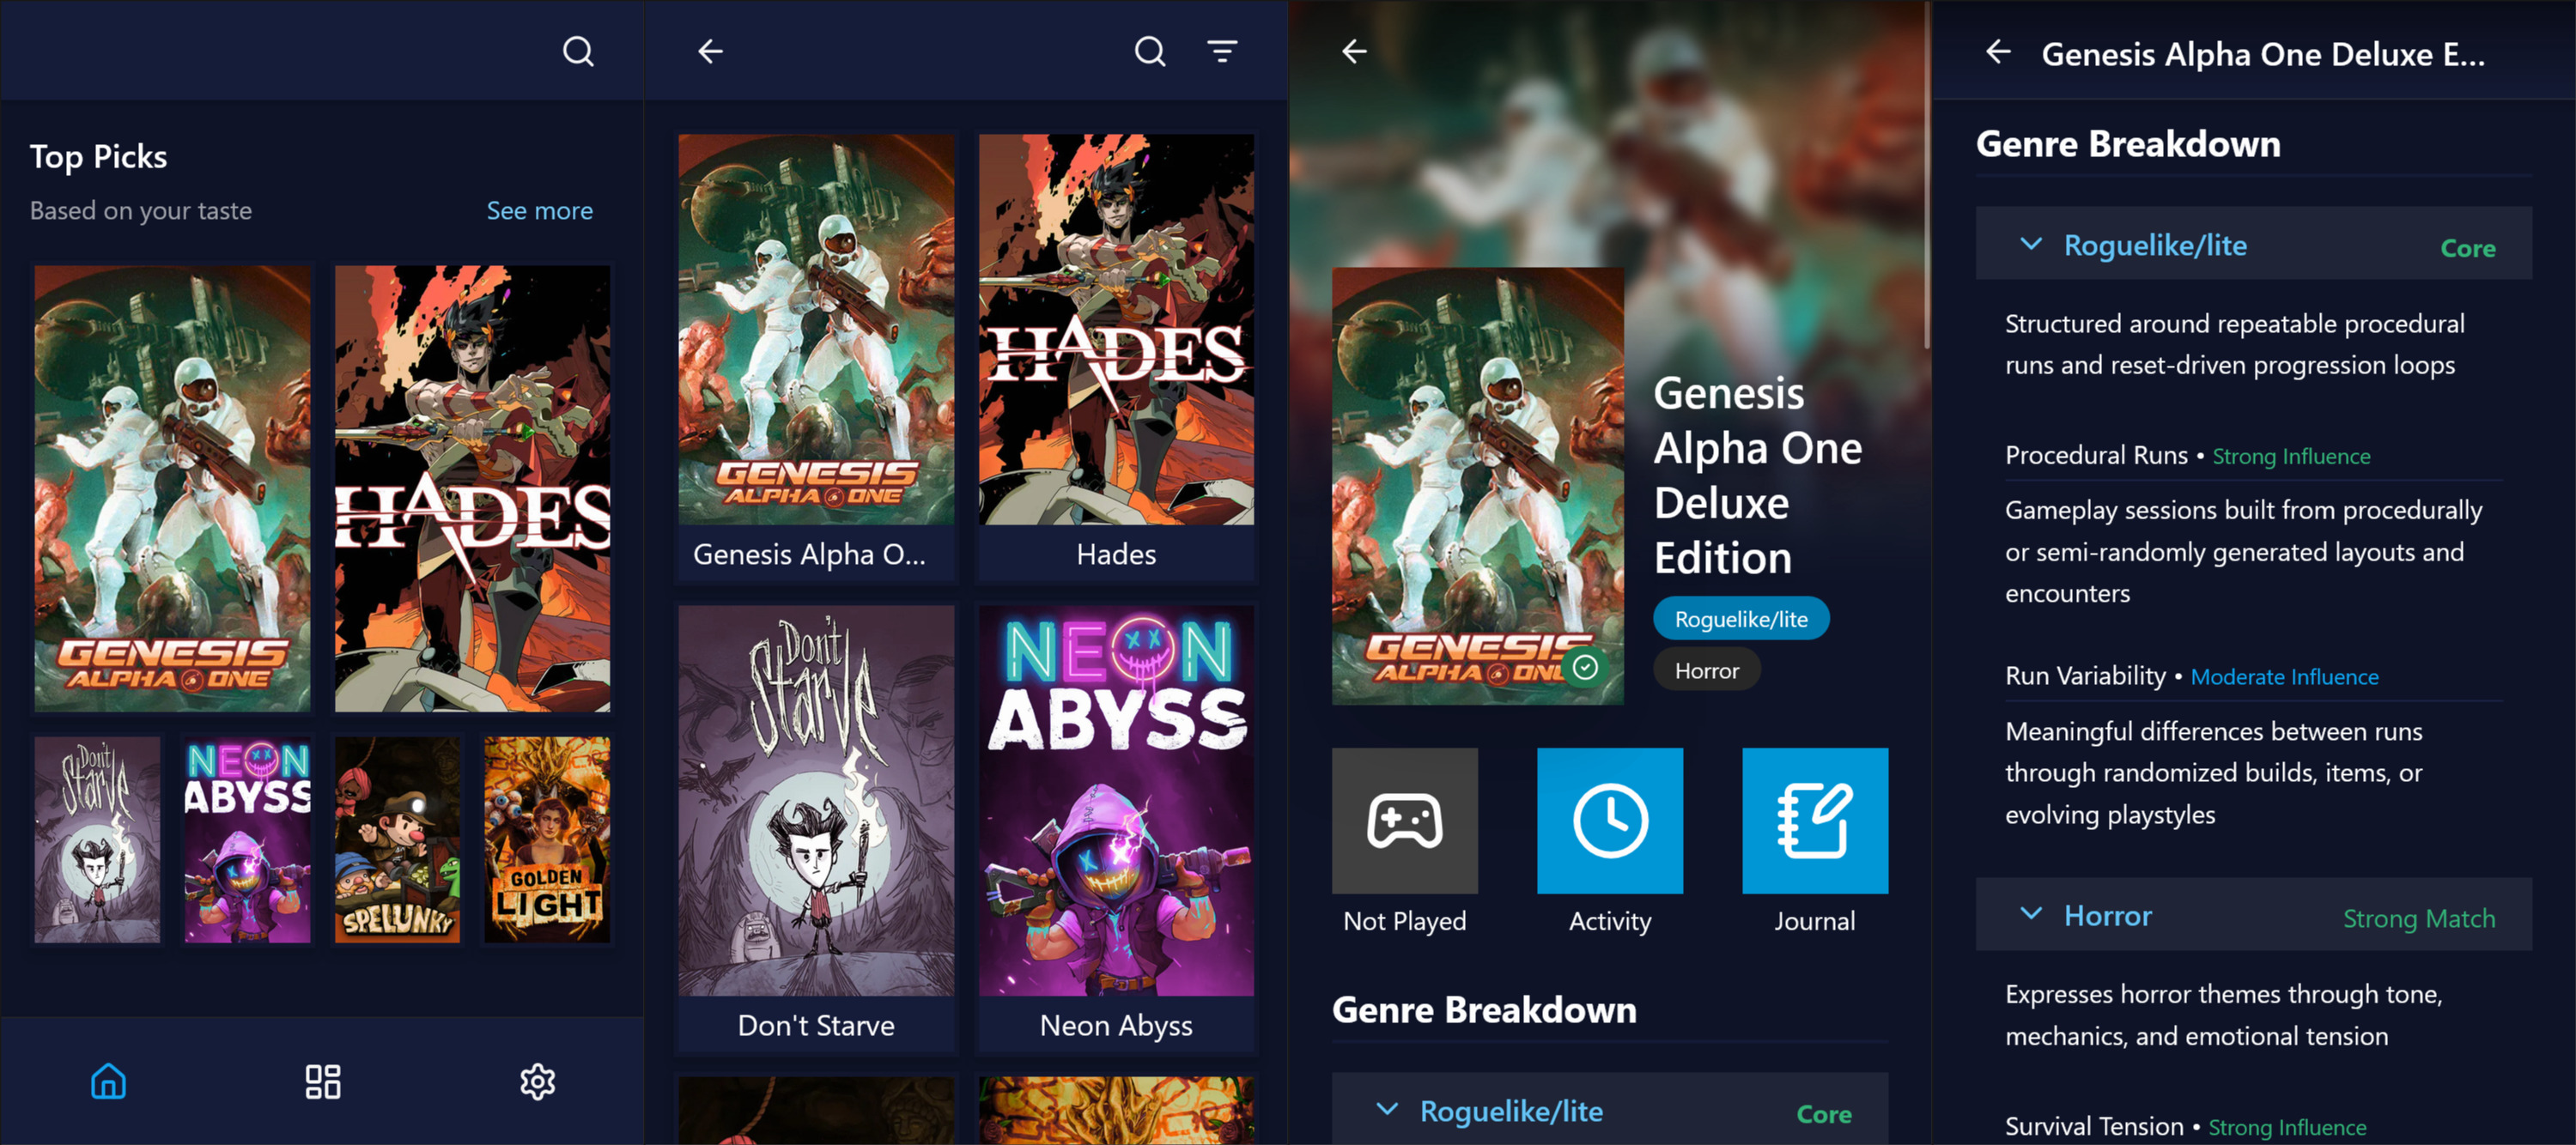Open the library grid tab
2576x1145 pixels.
(322, 1081)
